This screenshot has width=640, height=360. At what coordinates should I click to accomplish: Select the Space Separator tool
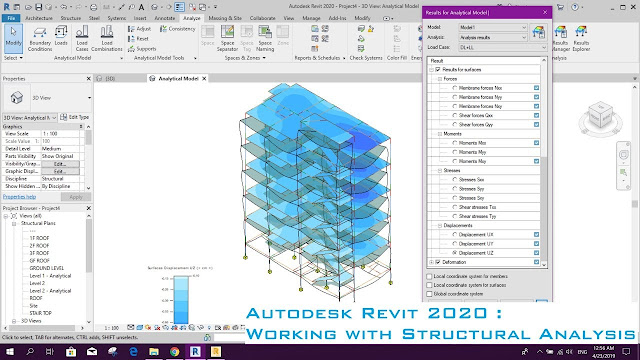pyautogui.click(x=227, y=38)
